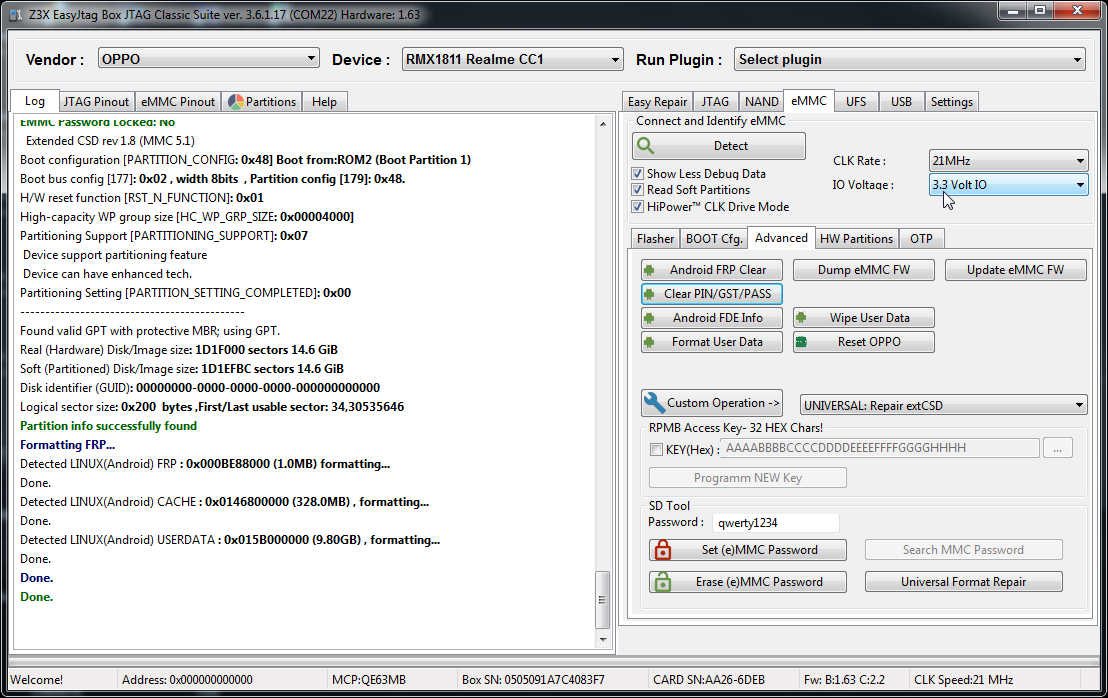Run Custom Operation with wrench icon
The height and width of the screenshot is (698, 1108).
(712, 403)
